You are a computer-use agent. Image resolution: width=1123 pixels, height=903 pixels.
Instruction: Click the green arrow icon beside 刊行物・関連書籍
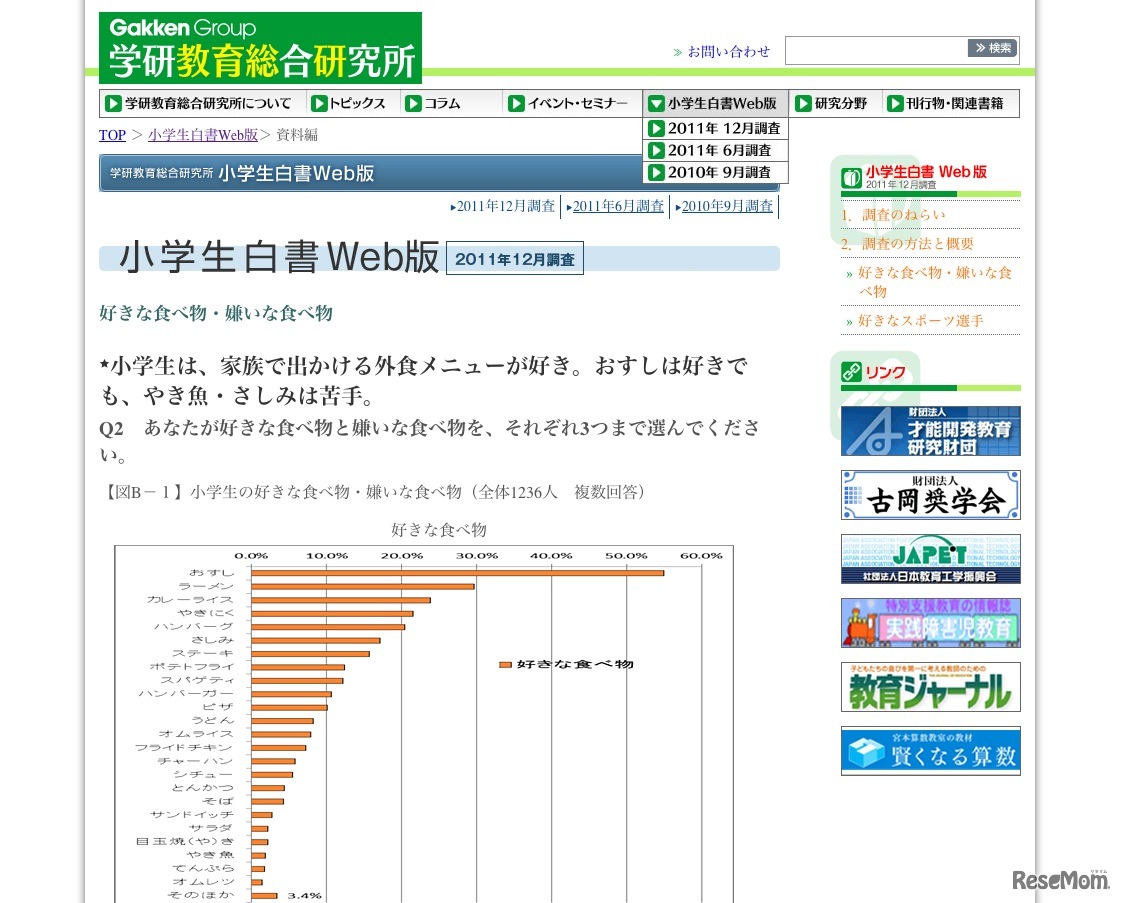pyautogui.click(x=895, y=104)
